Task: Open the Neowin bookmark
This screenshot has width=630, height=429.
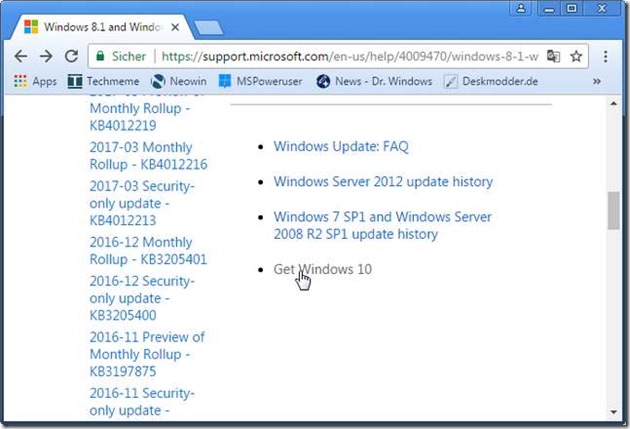Action: pyautogui.click(x=178, y=81)
